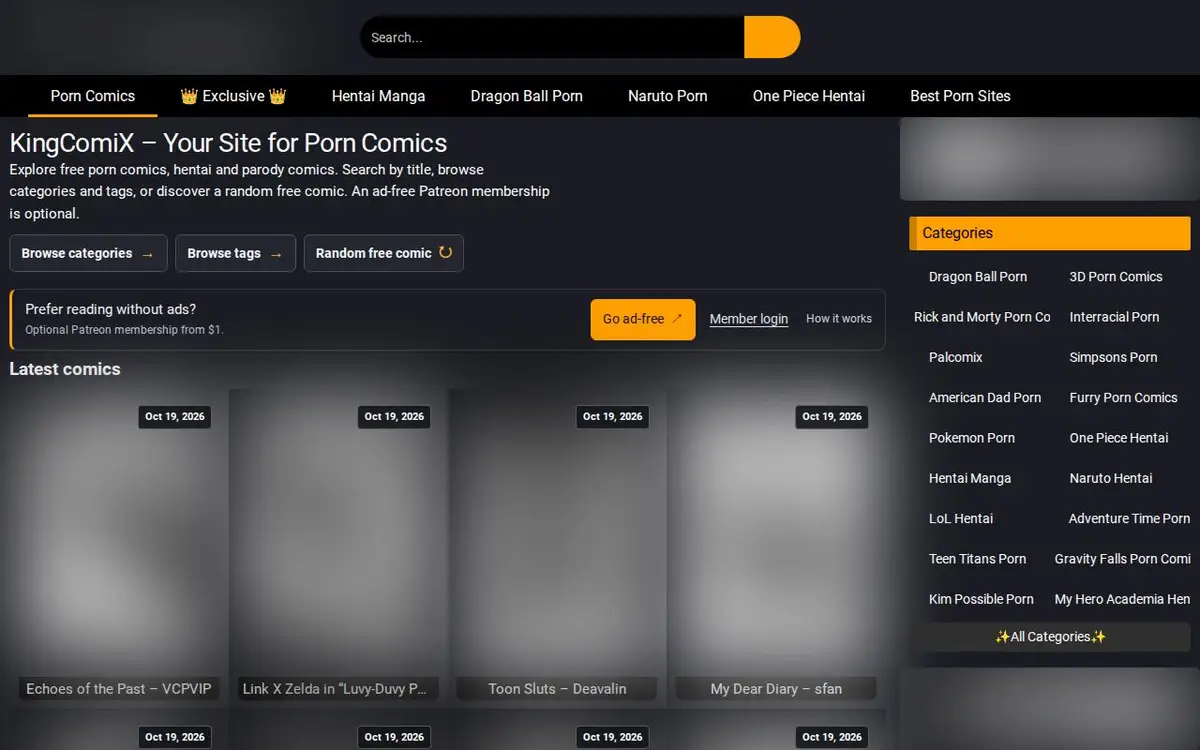Focus the Search input field
This screenshot has width=1200, height=750.
click(x=552, y=37)
